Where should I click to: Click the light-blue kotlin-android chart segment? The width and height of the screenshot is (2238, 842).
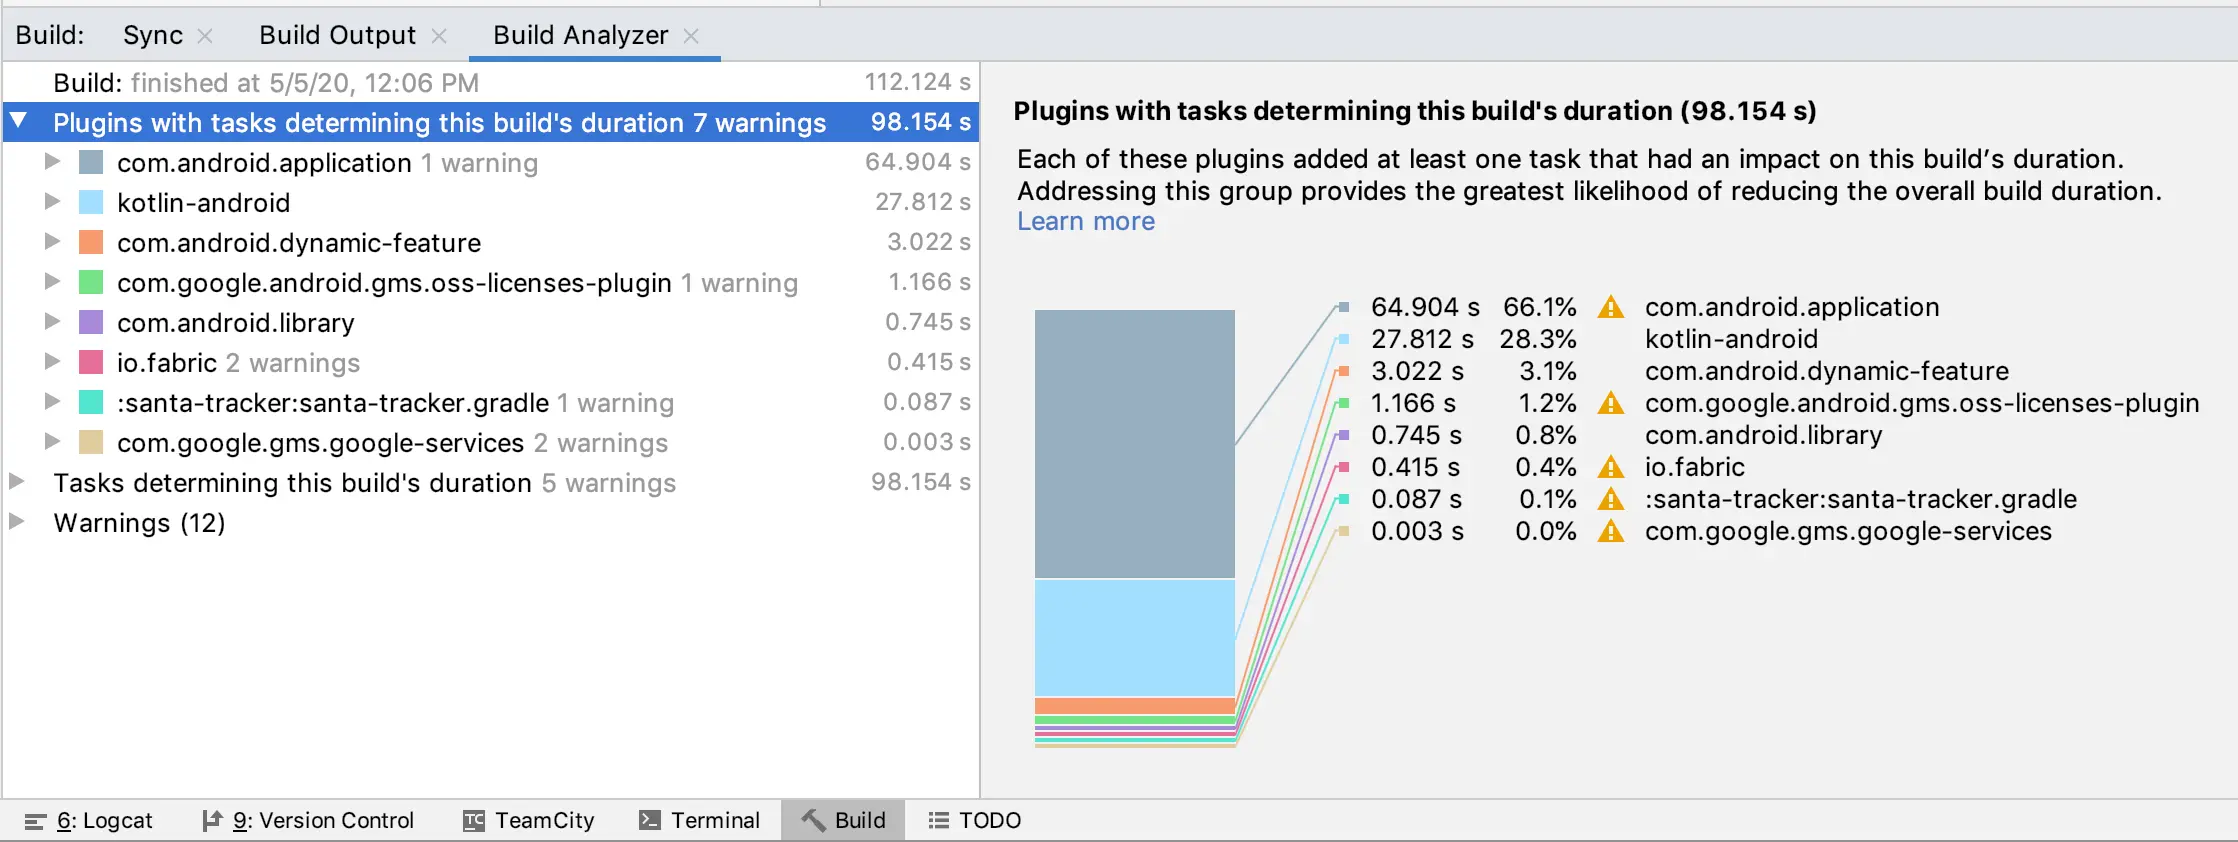click(1134, 637)
